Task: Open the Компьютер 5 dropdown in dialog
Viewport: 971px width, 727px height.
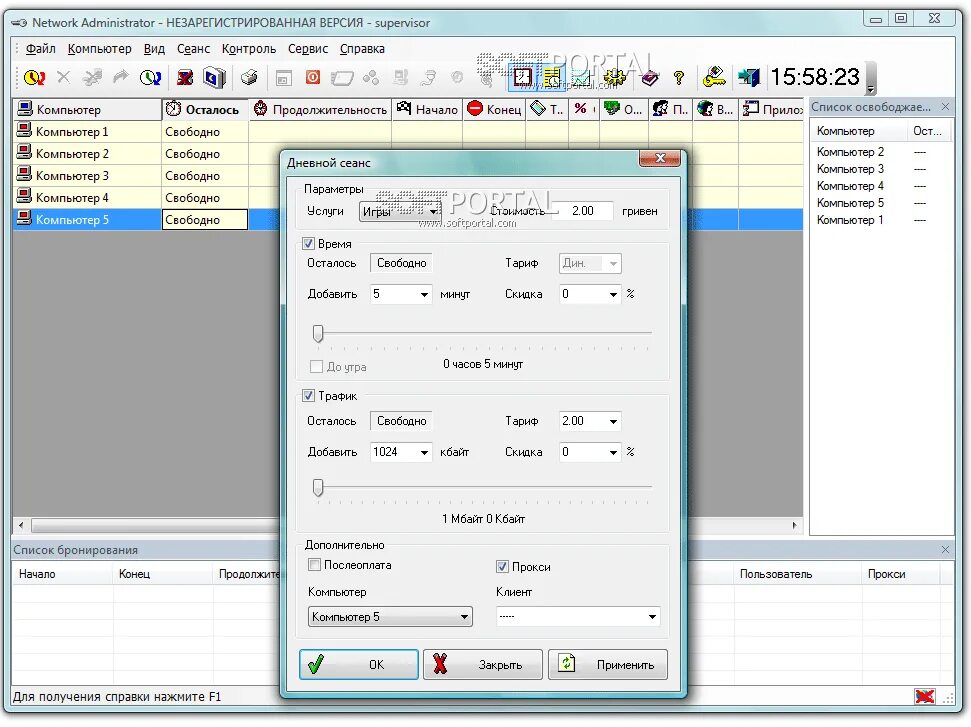Action: pos(390,616)
